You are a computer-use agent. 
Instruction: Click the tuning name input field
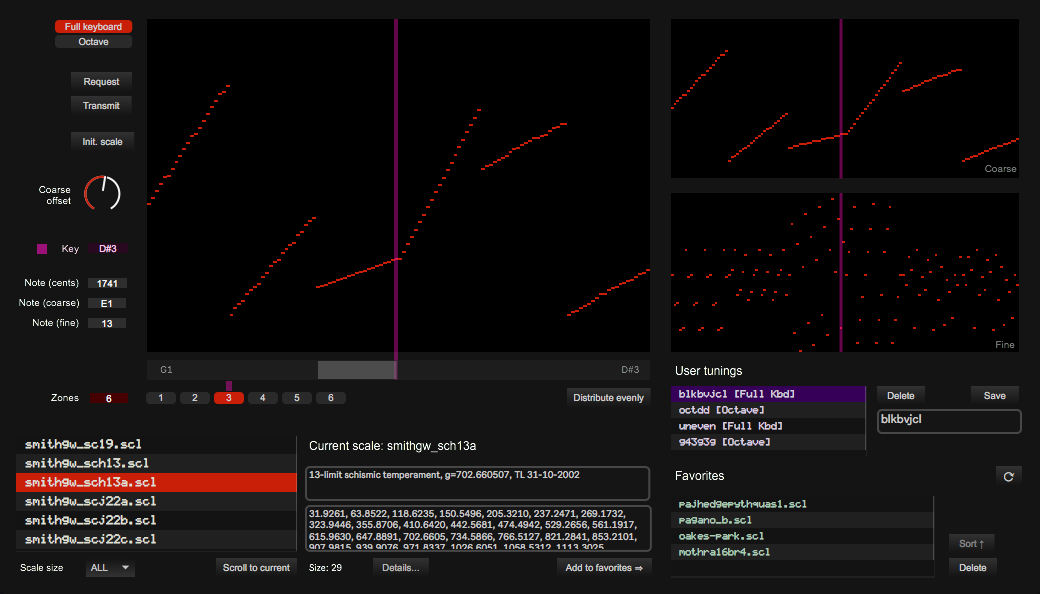pos(948,421)
